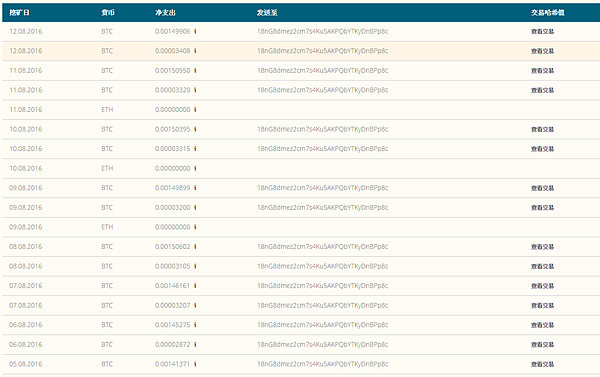Image resolution: width=600 pixels, height=377 pixels.
Task: Click ETH cell in 11.08.2016 row
Action: coord(107,109)
